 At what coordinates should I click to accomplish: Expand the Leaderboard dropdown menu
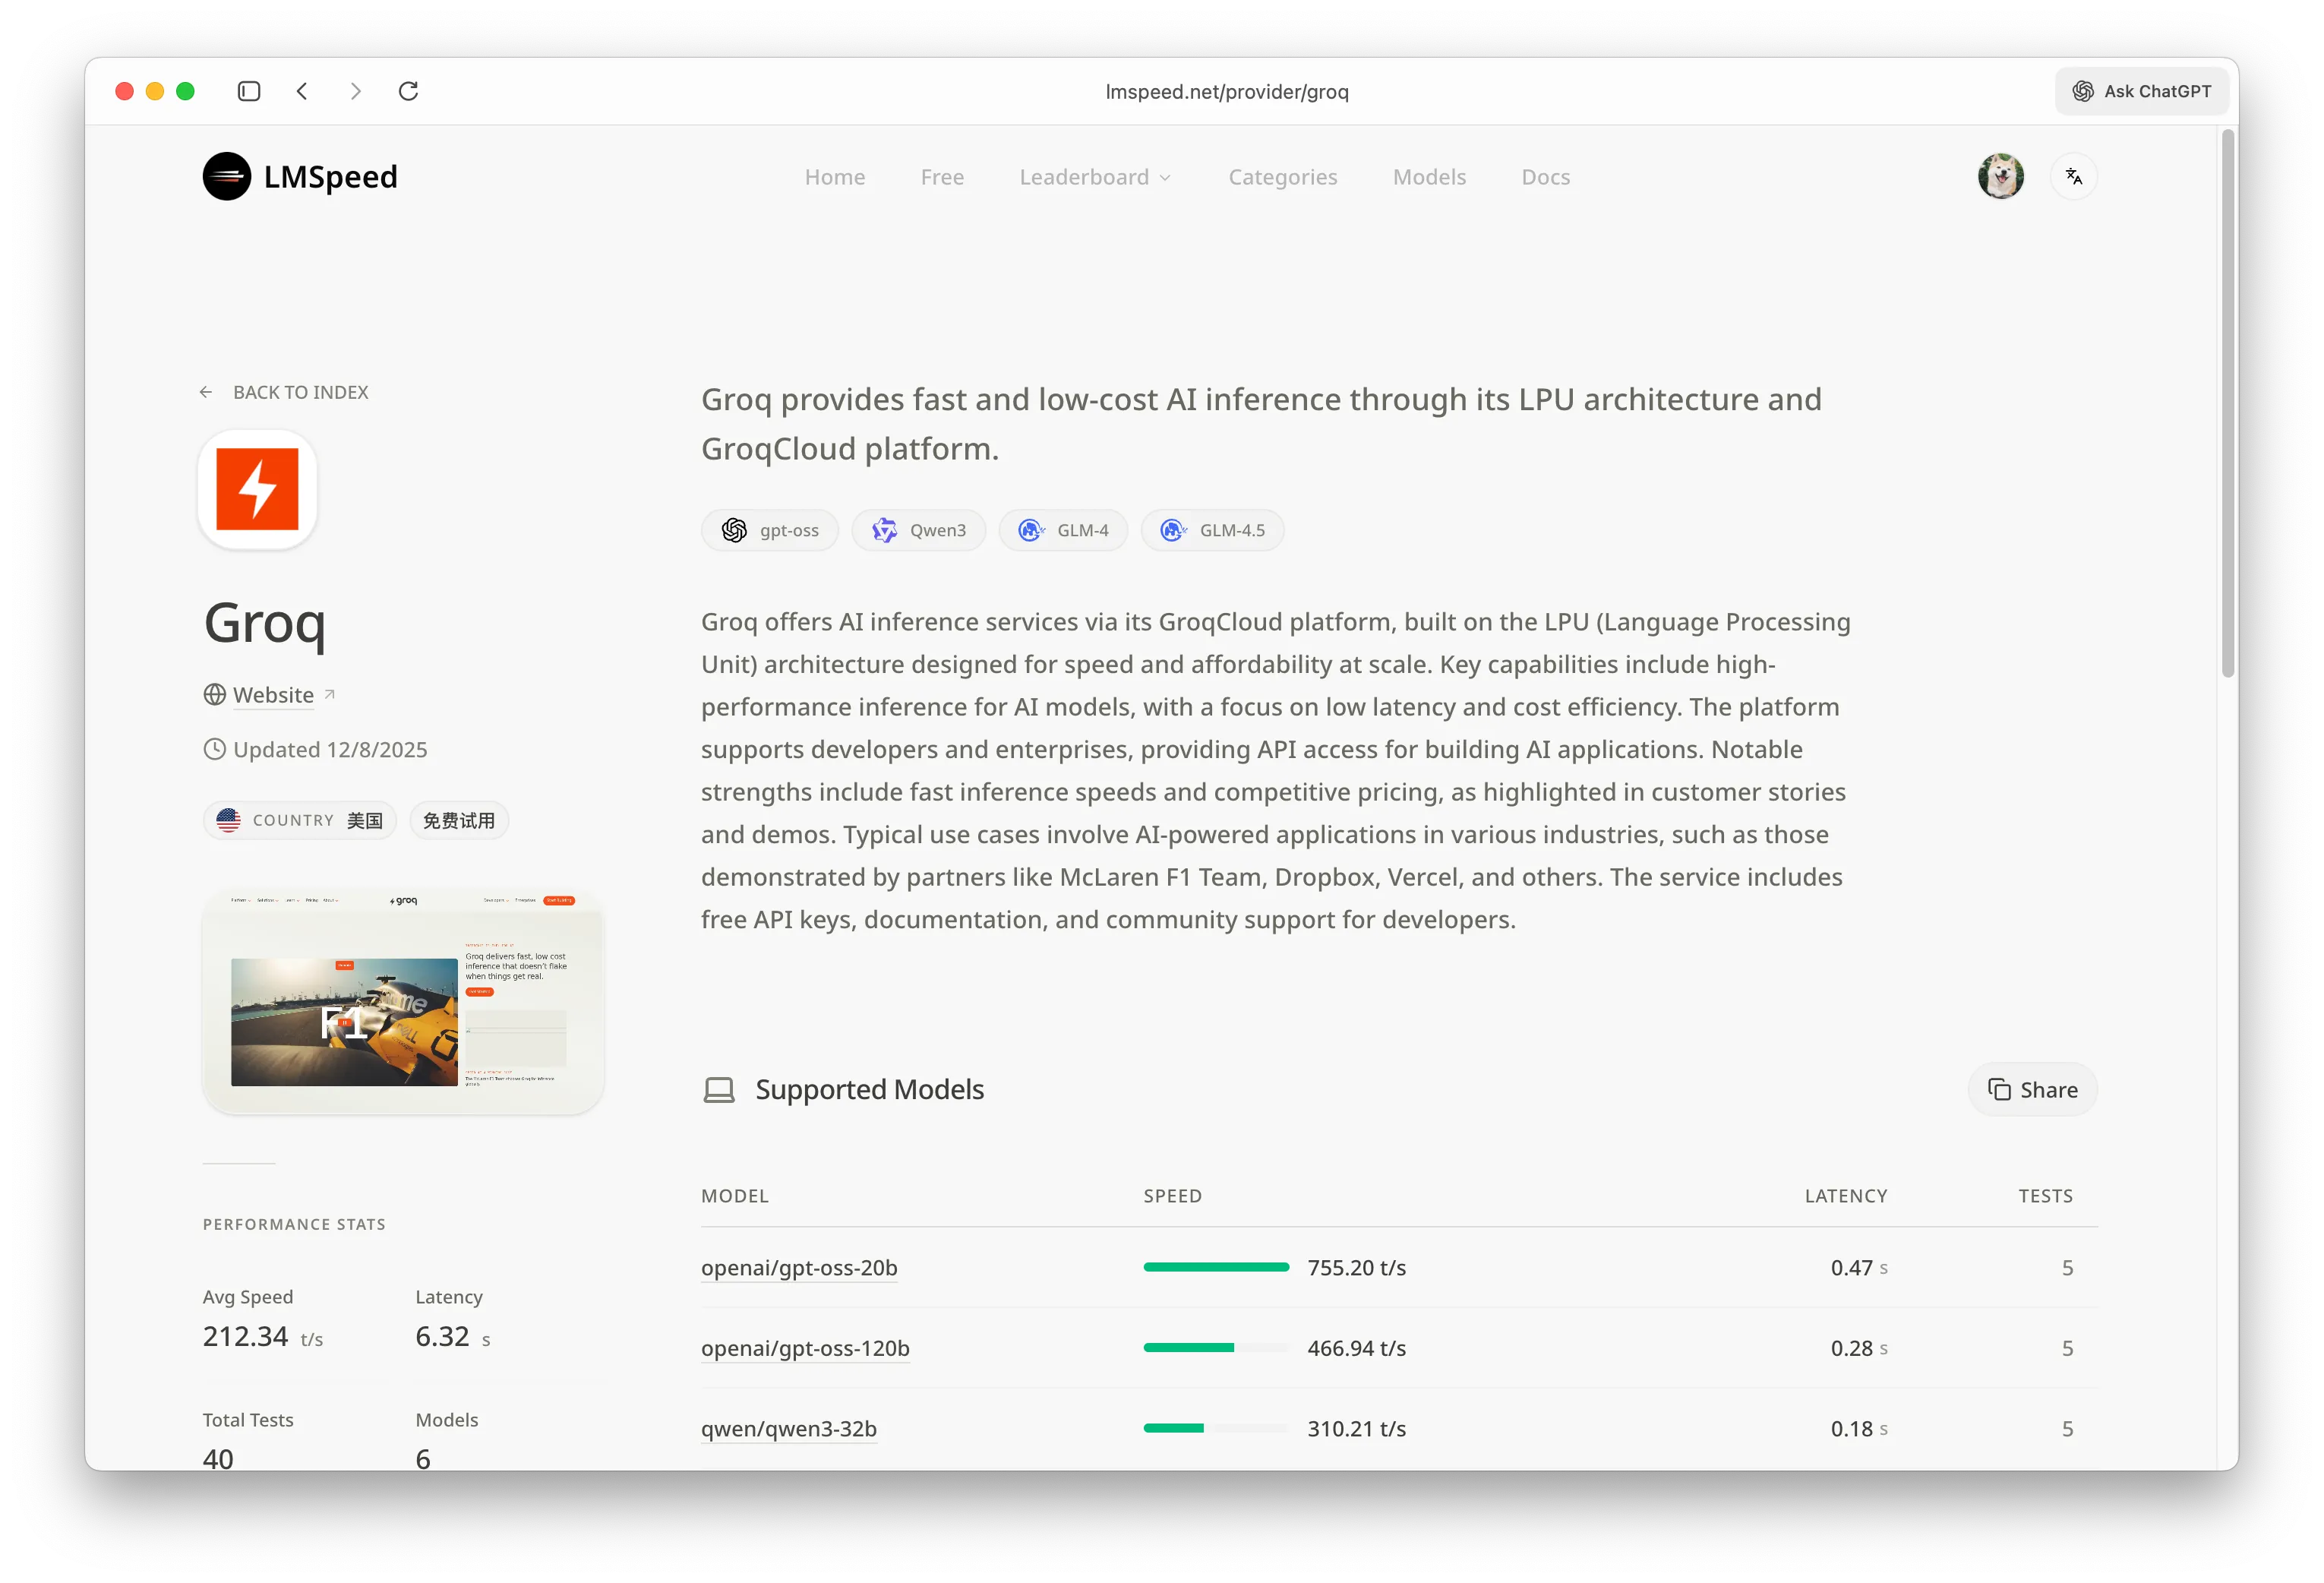[1095, 177]
